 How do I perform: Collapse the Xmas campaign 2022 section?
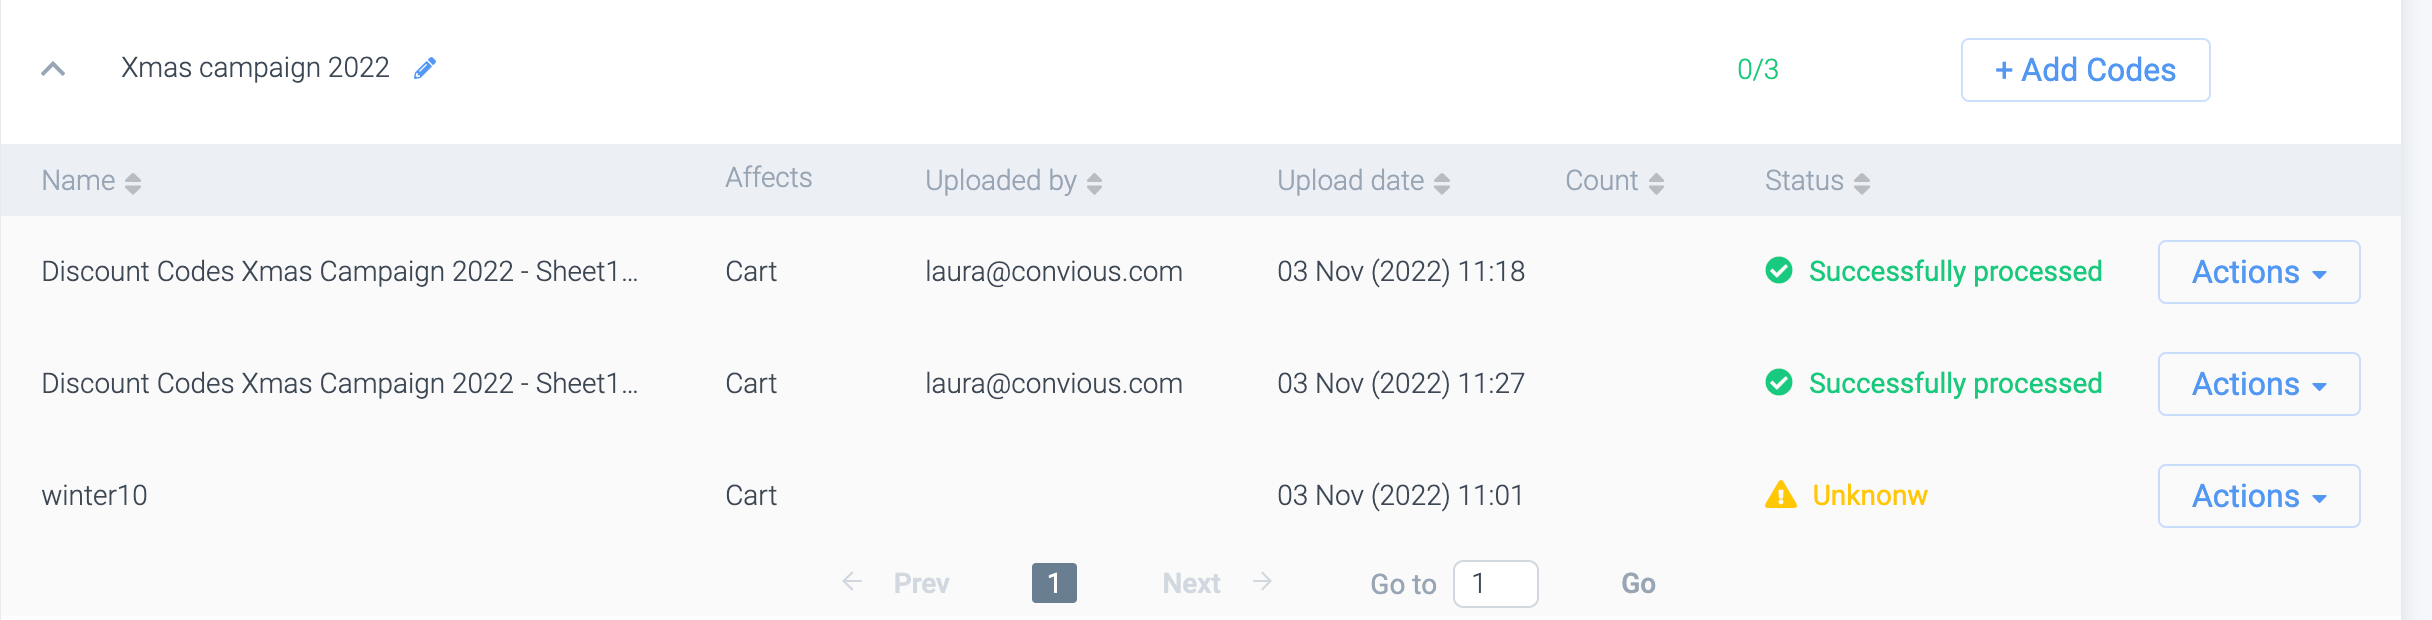click(53, 69)
